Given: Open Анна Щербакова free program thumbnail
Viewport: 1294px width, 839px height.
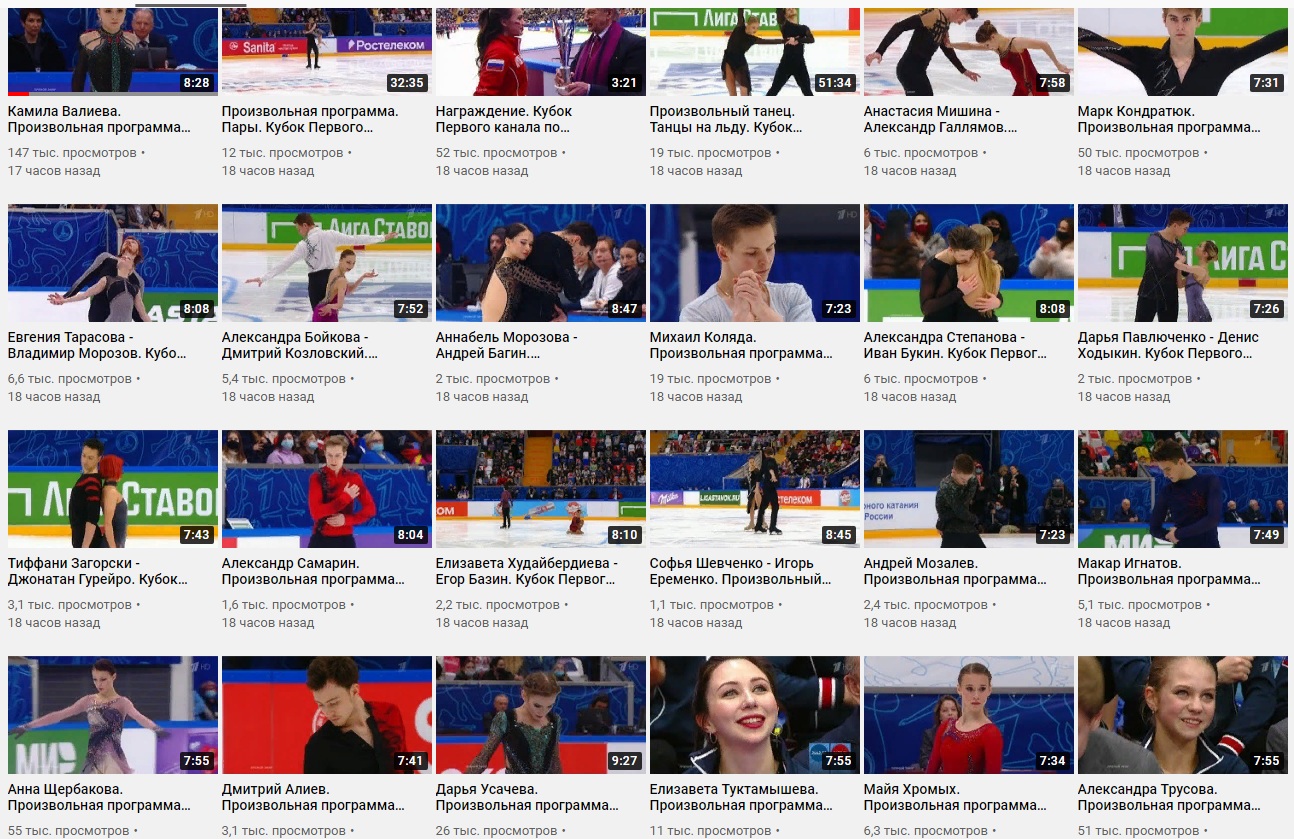Looking at the screenshot, I should 113,715.
